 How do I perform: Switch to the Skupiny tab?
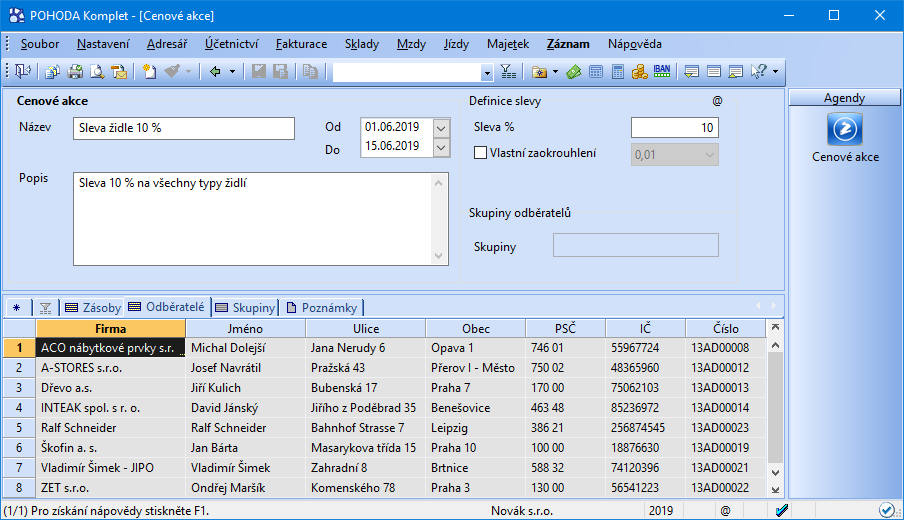point(245,308)
